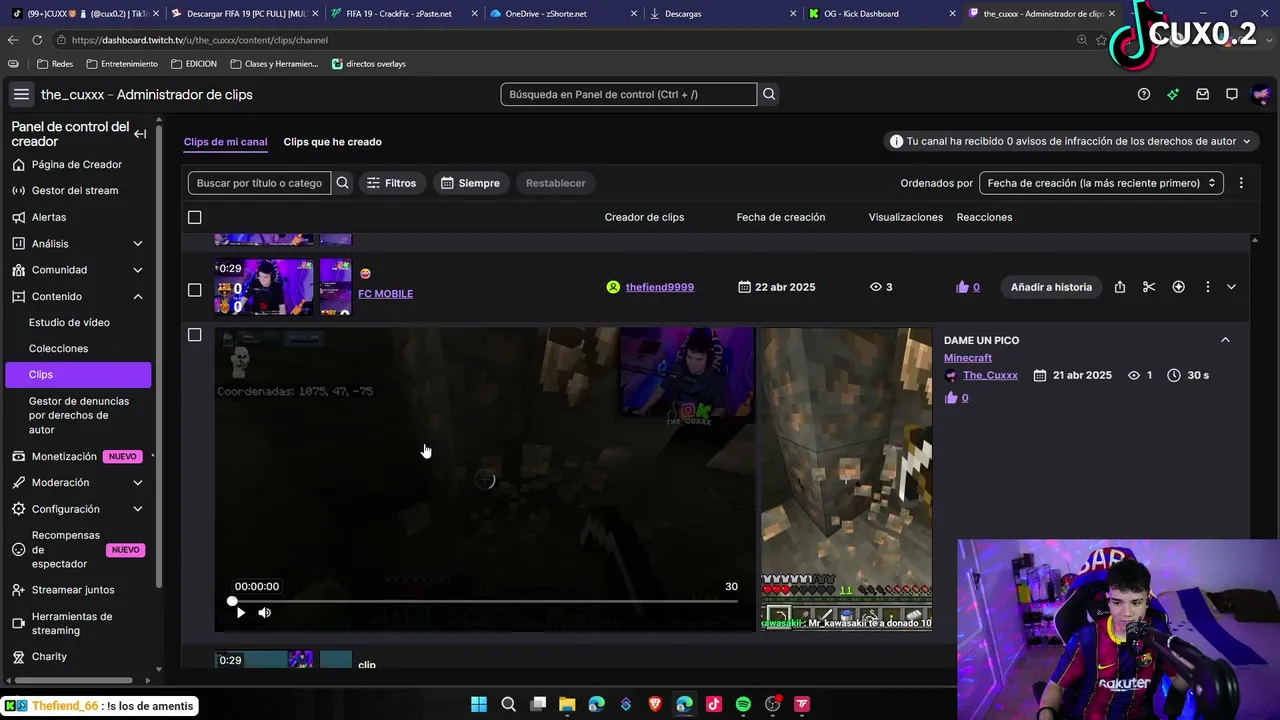Open the EDICION bookmarks folder

pos(194,64)
